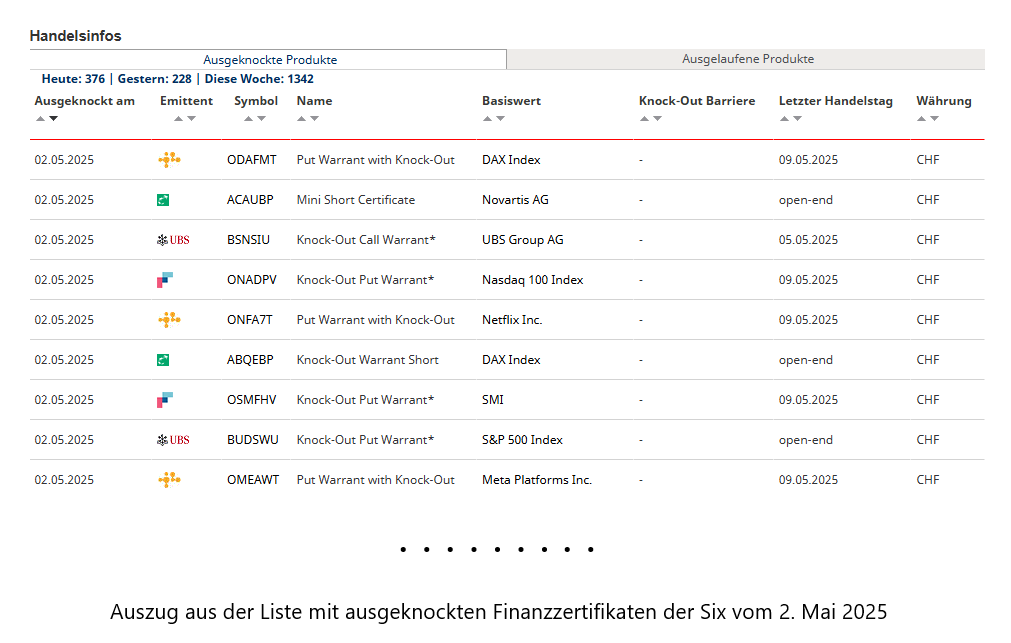Open symbol ODAFMT
The width and height of the screenshot is (1011, 643).
(251, 160)
